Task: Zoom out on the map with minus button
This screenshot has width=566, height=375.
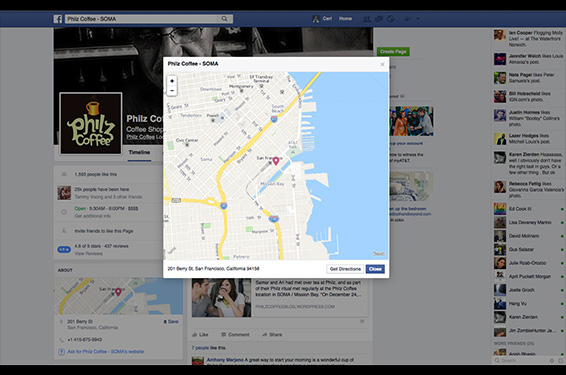Action: coord(172,91)
